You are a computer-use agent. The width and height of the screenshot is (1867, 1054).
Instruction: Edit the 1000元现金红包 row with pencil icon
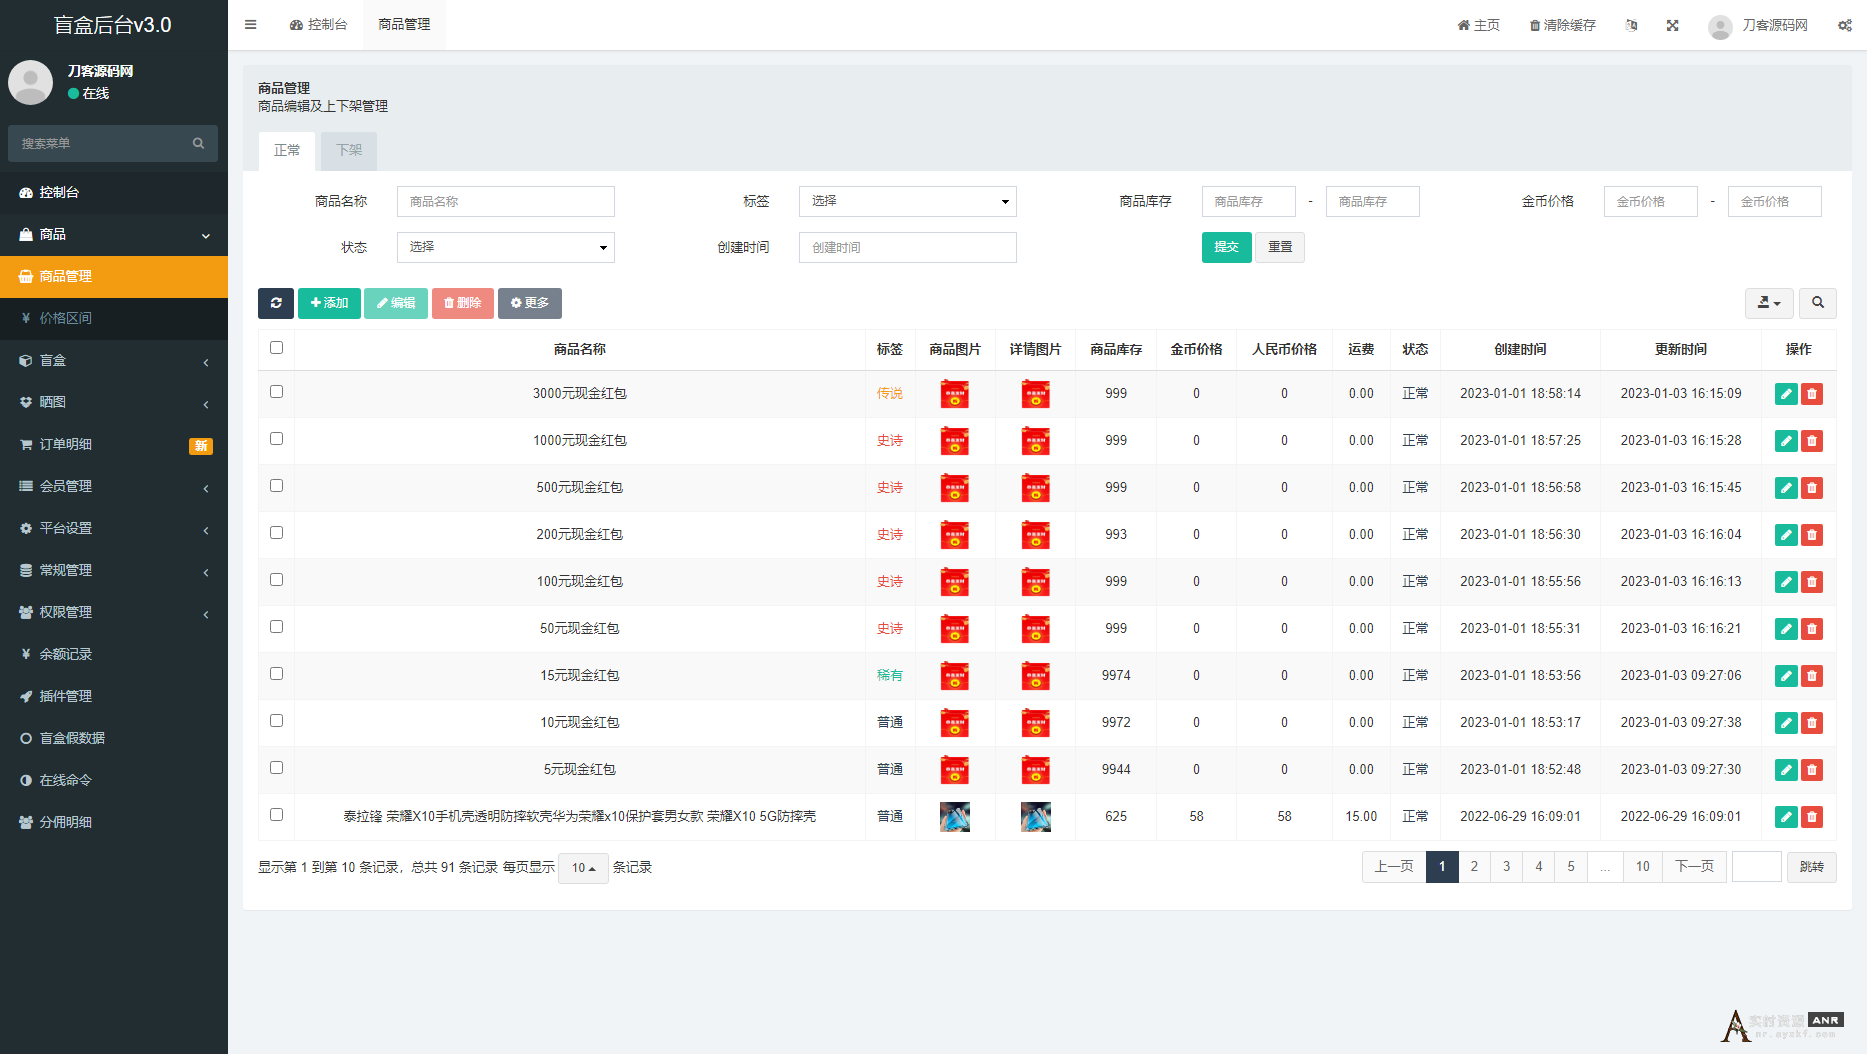1786,441
